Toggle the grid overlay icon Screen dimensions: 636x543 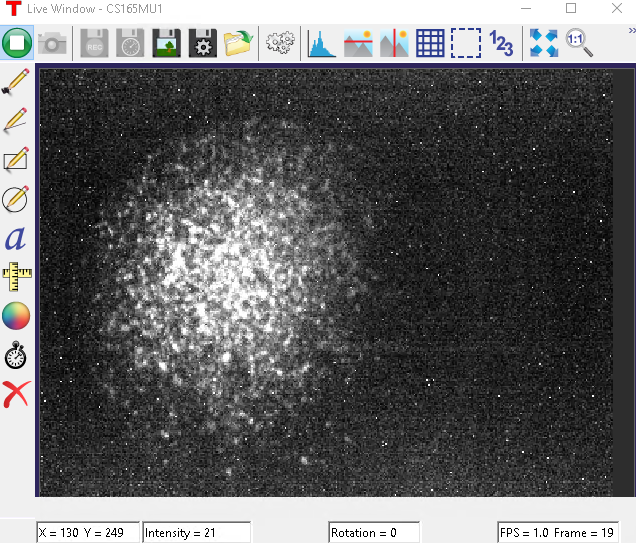tap(430, 43)
